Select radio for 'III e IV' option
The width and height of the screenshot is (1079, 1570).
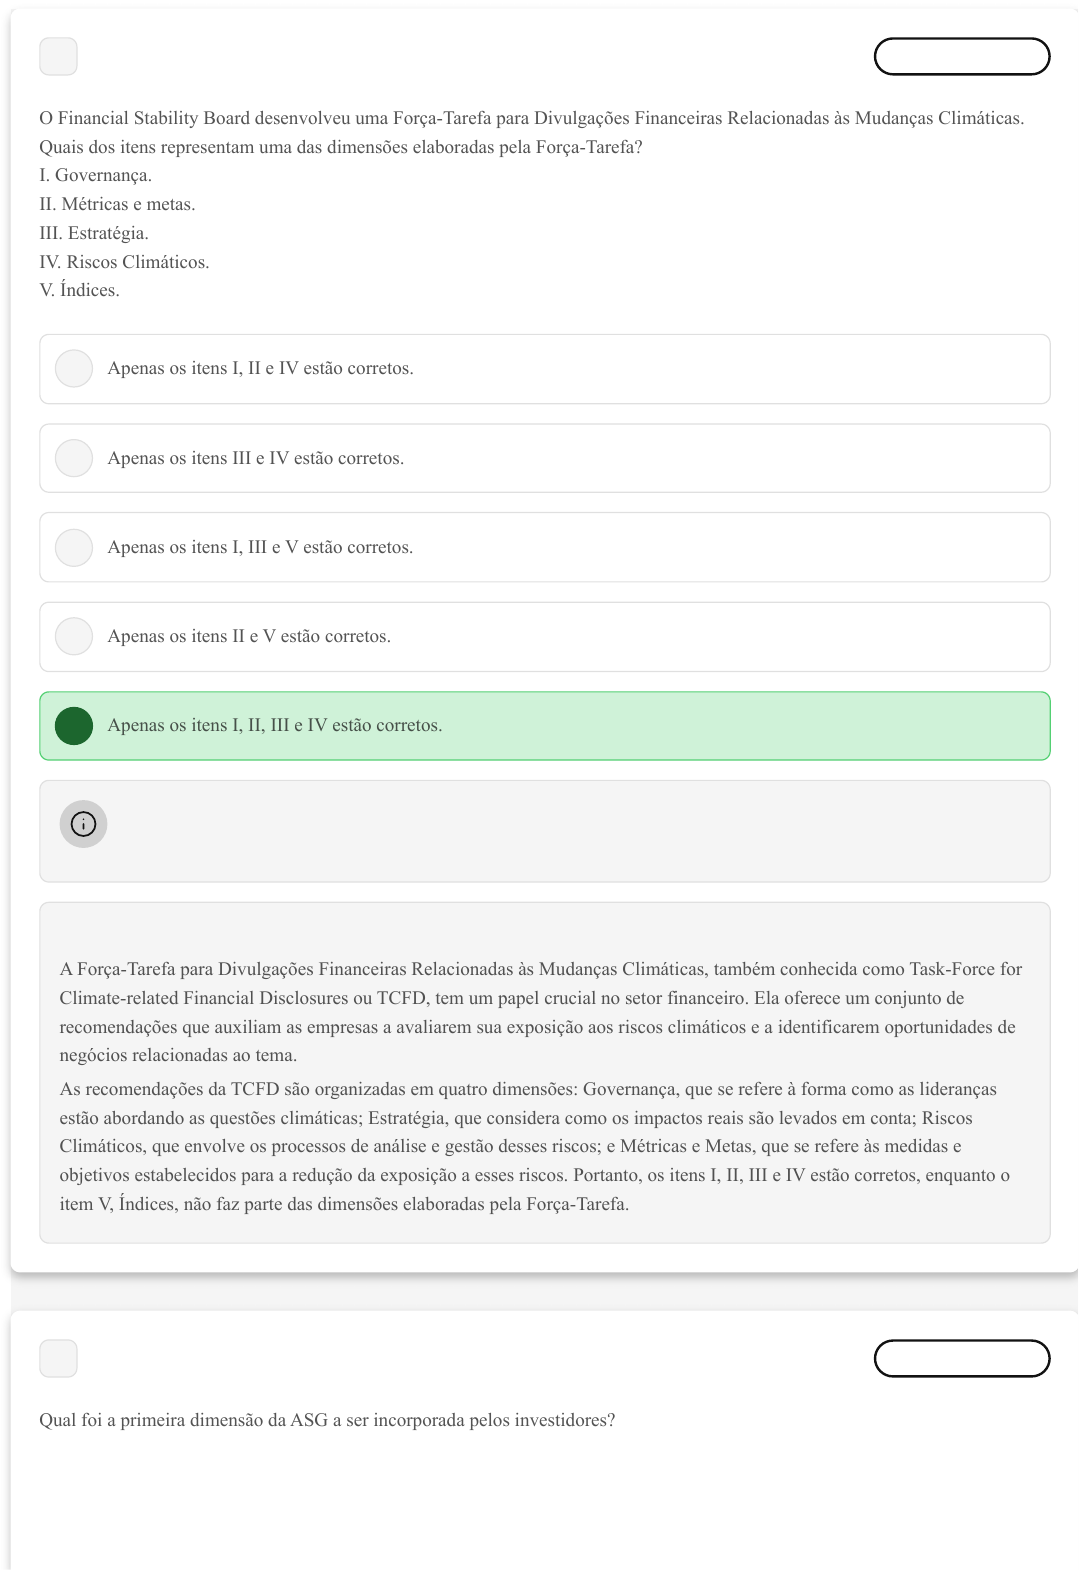pos(74,458)
